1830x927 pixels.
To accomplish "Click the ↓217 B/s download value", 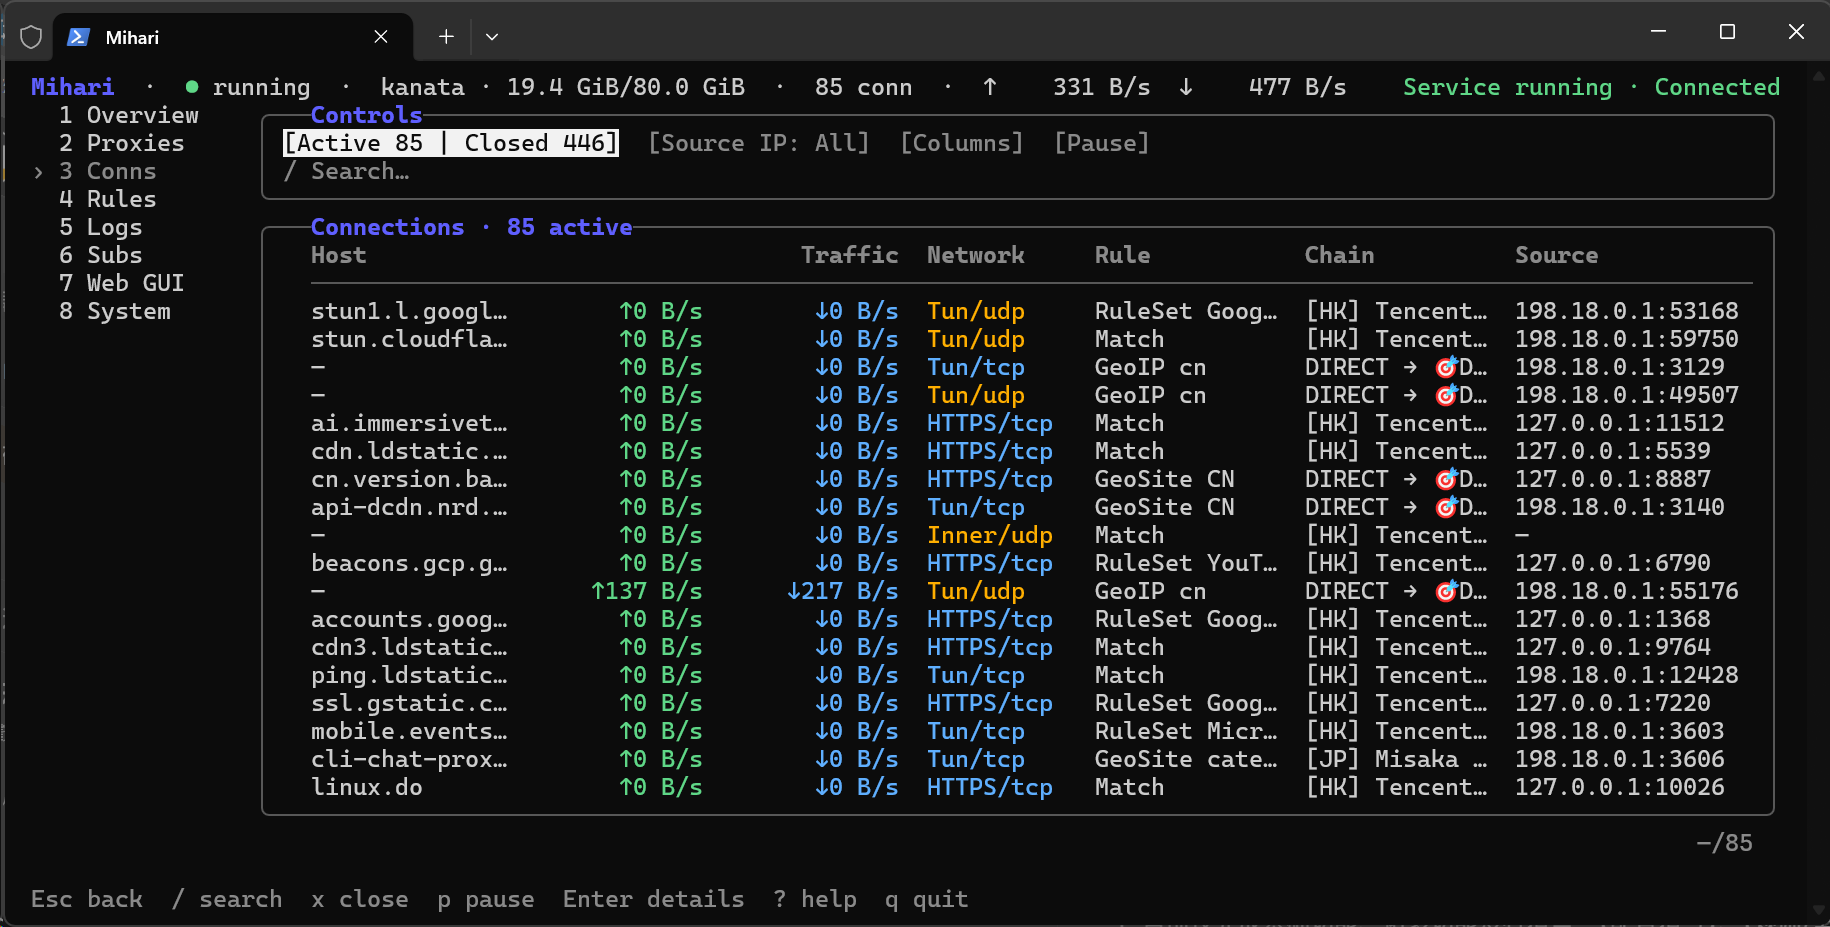I will [x=843, y=591].
